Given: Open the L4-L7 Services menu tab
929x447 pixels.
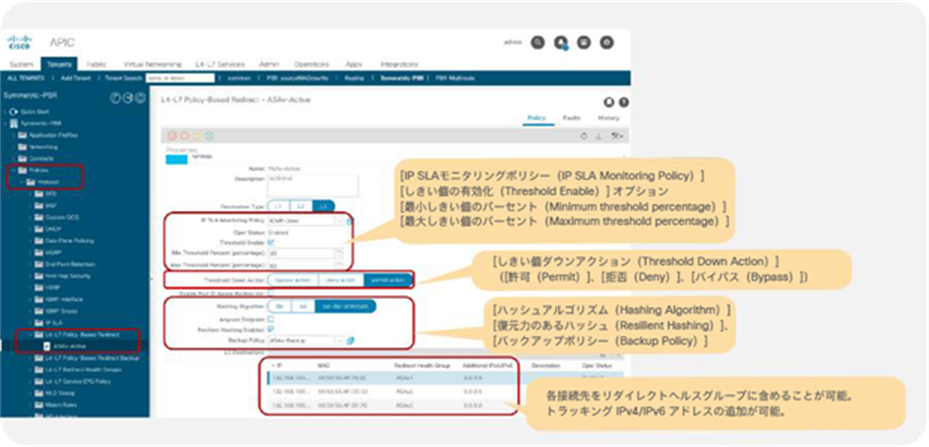Looking at the screenshot, I should (x=219, y=64).
